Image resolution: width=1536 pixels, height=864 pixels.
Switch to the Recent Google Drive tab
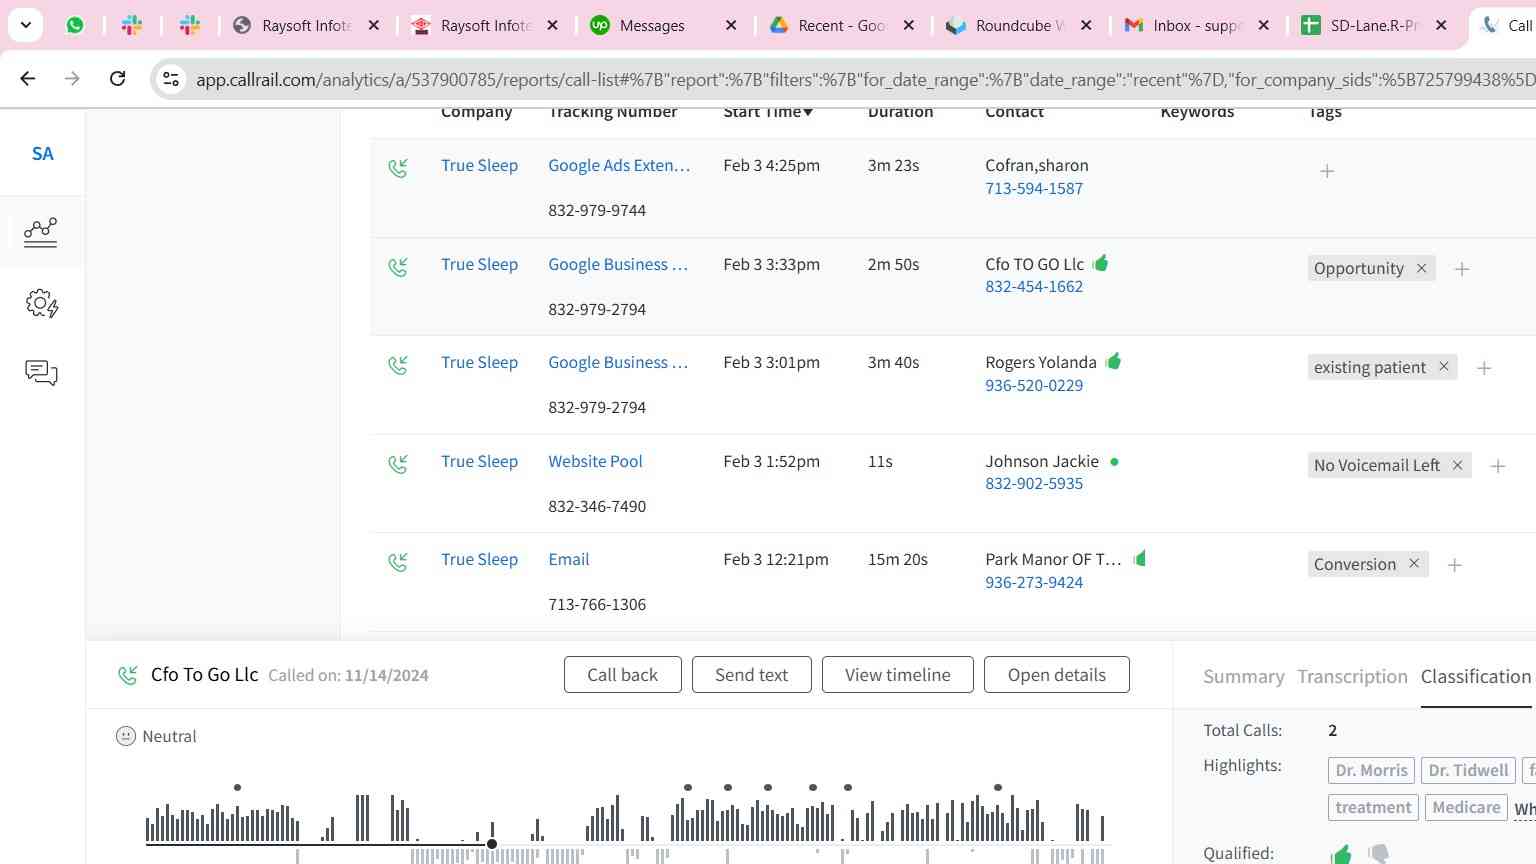[x=842, y=25]
